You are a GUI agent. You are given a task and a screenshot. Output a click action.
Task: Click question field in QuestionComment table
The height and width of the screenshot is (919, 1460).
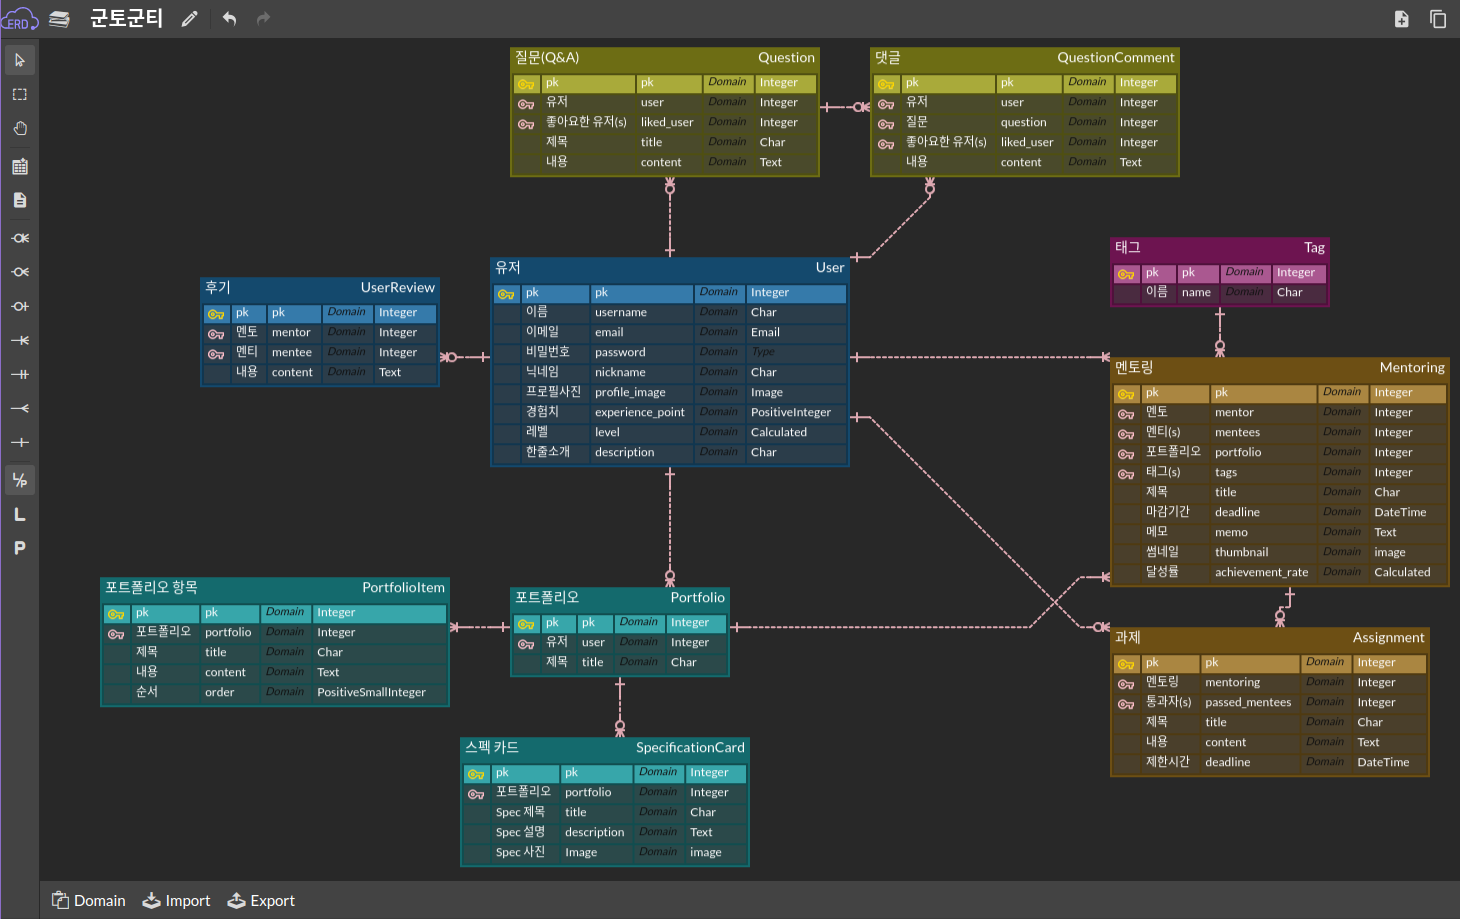coord(1024,123)
